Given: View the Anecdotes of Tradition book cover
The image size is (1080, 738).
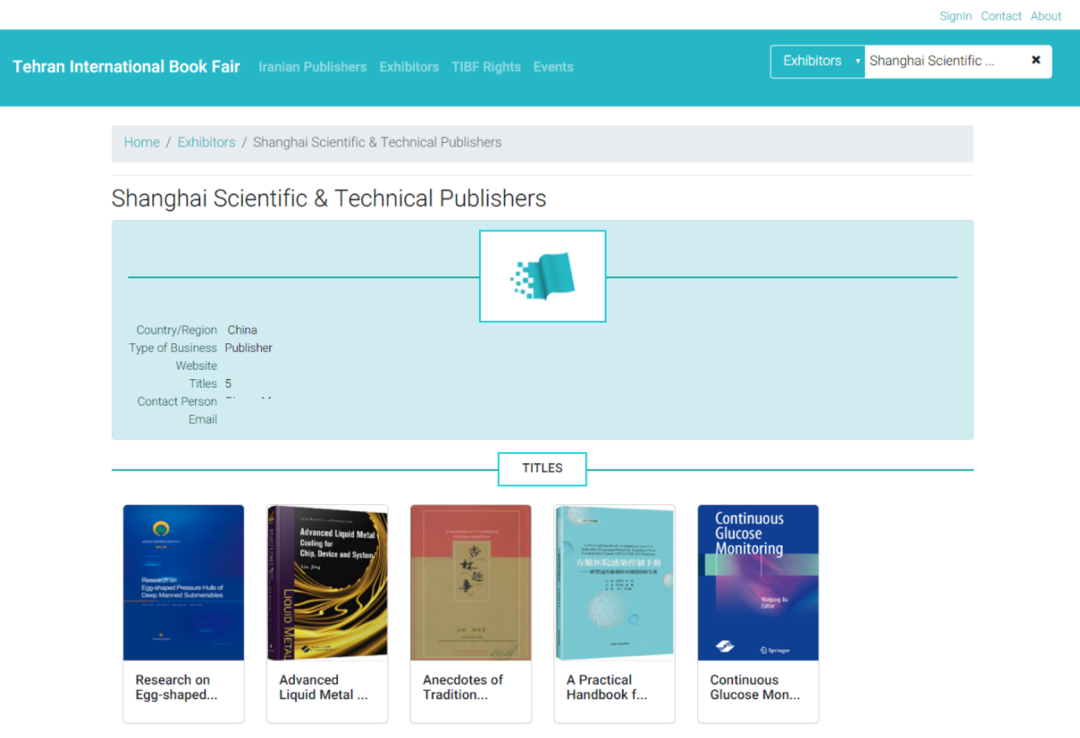Looking at the screenshot, I should (470, 582).
